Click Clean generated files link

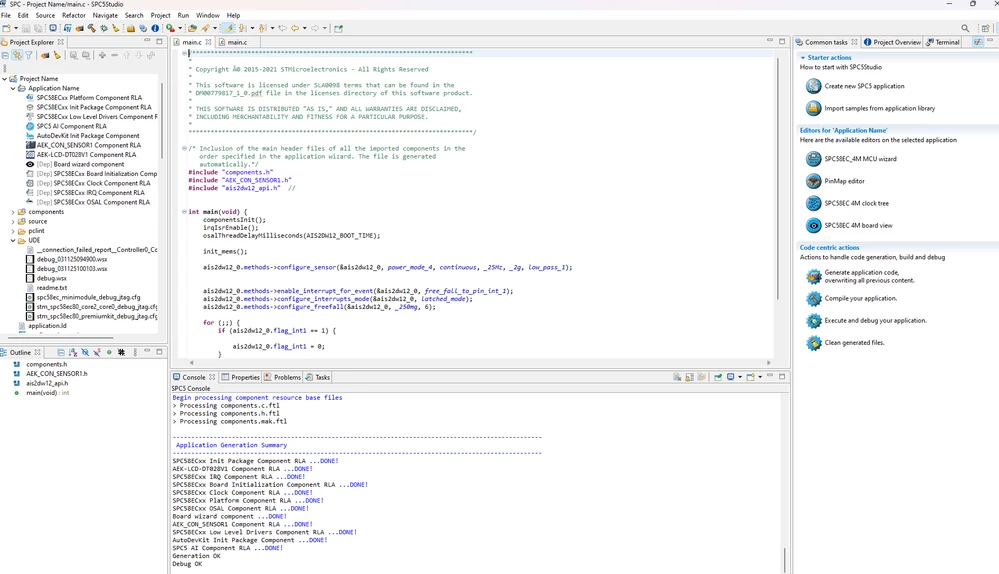pos(854,343)
